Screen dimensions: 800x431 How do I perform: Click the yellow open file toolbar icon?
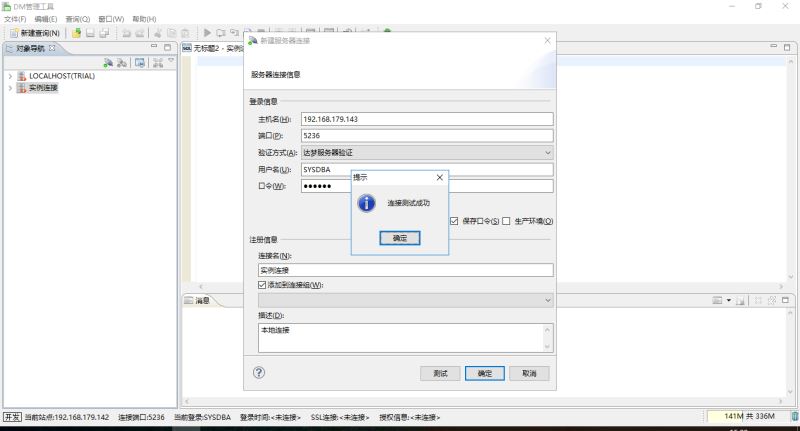[77, 33]
